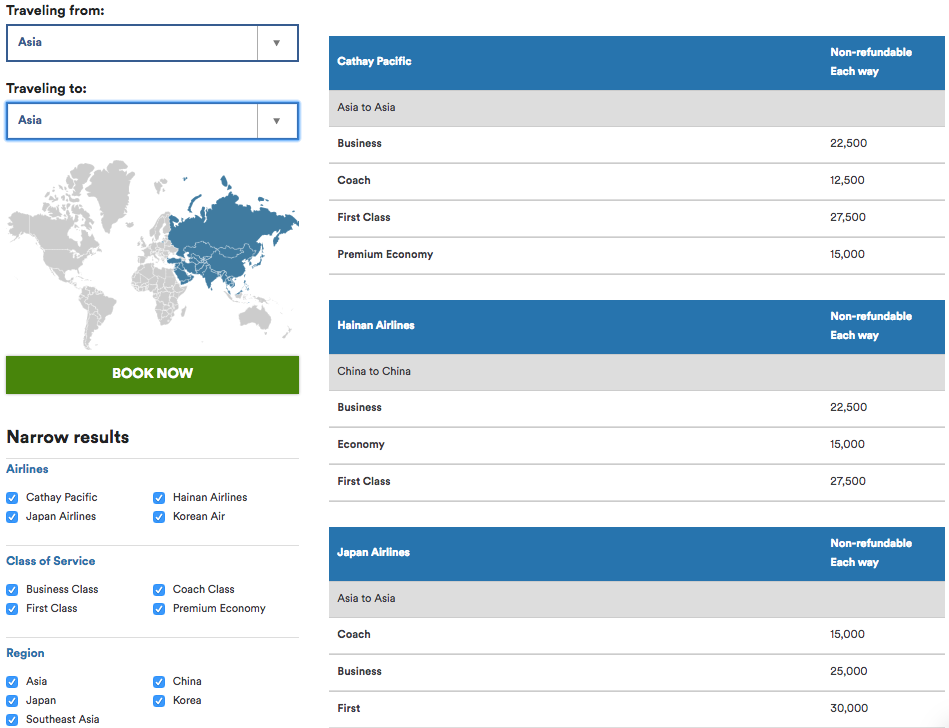949x728 pixels.
Task: Toggle the First Class filter checkbox
Action: point(12,609)
